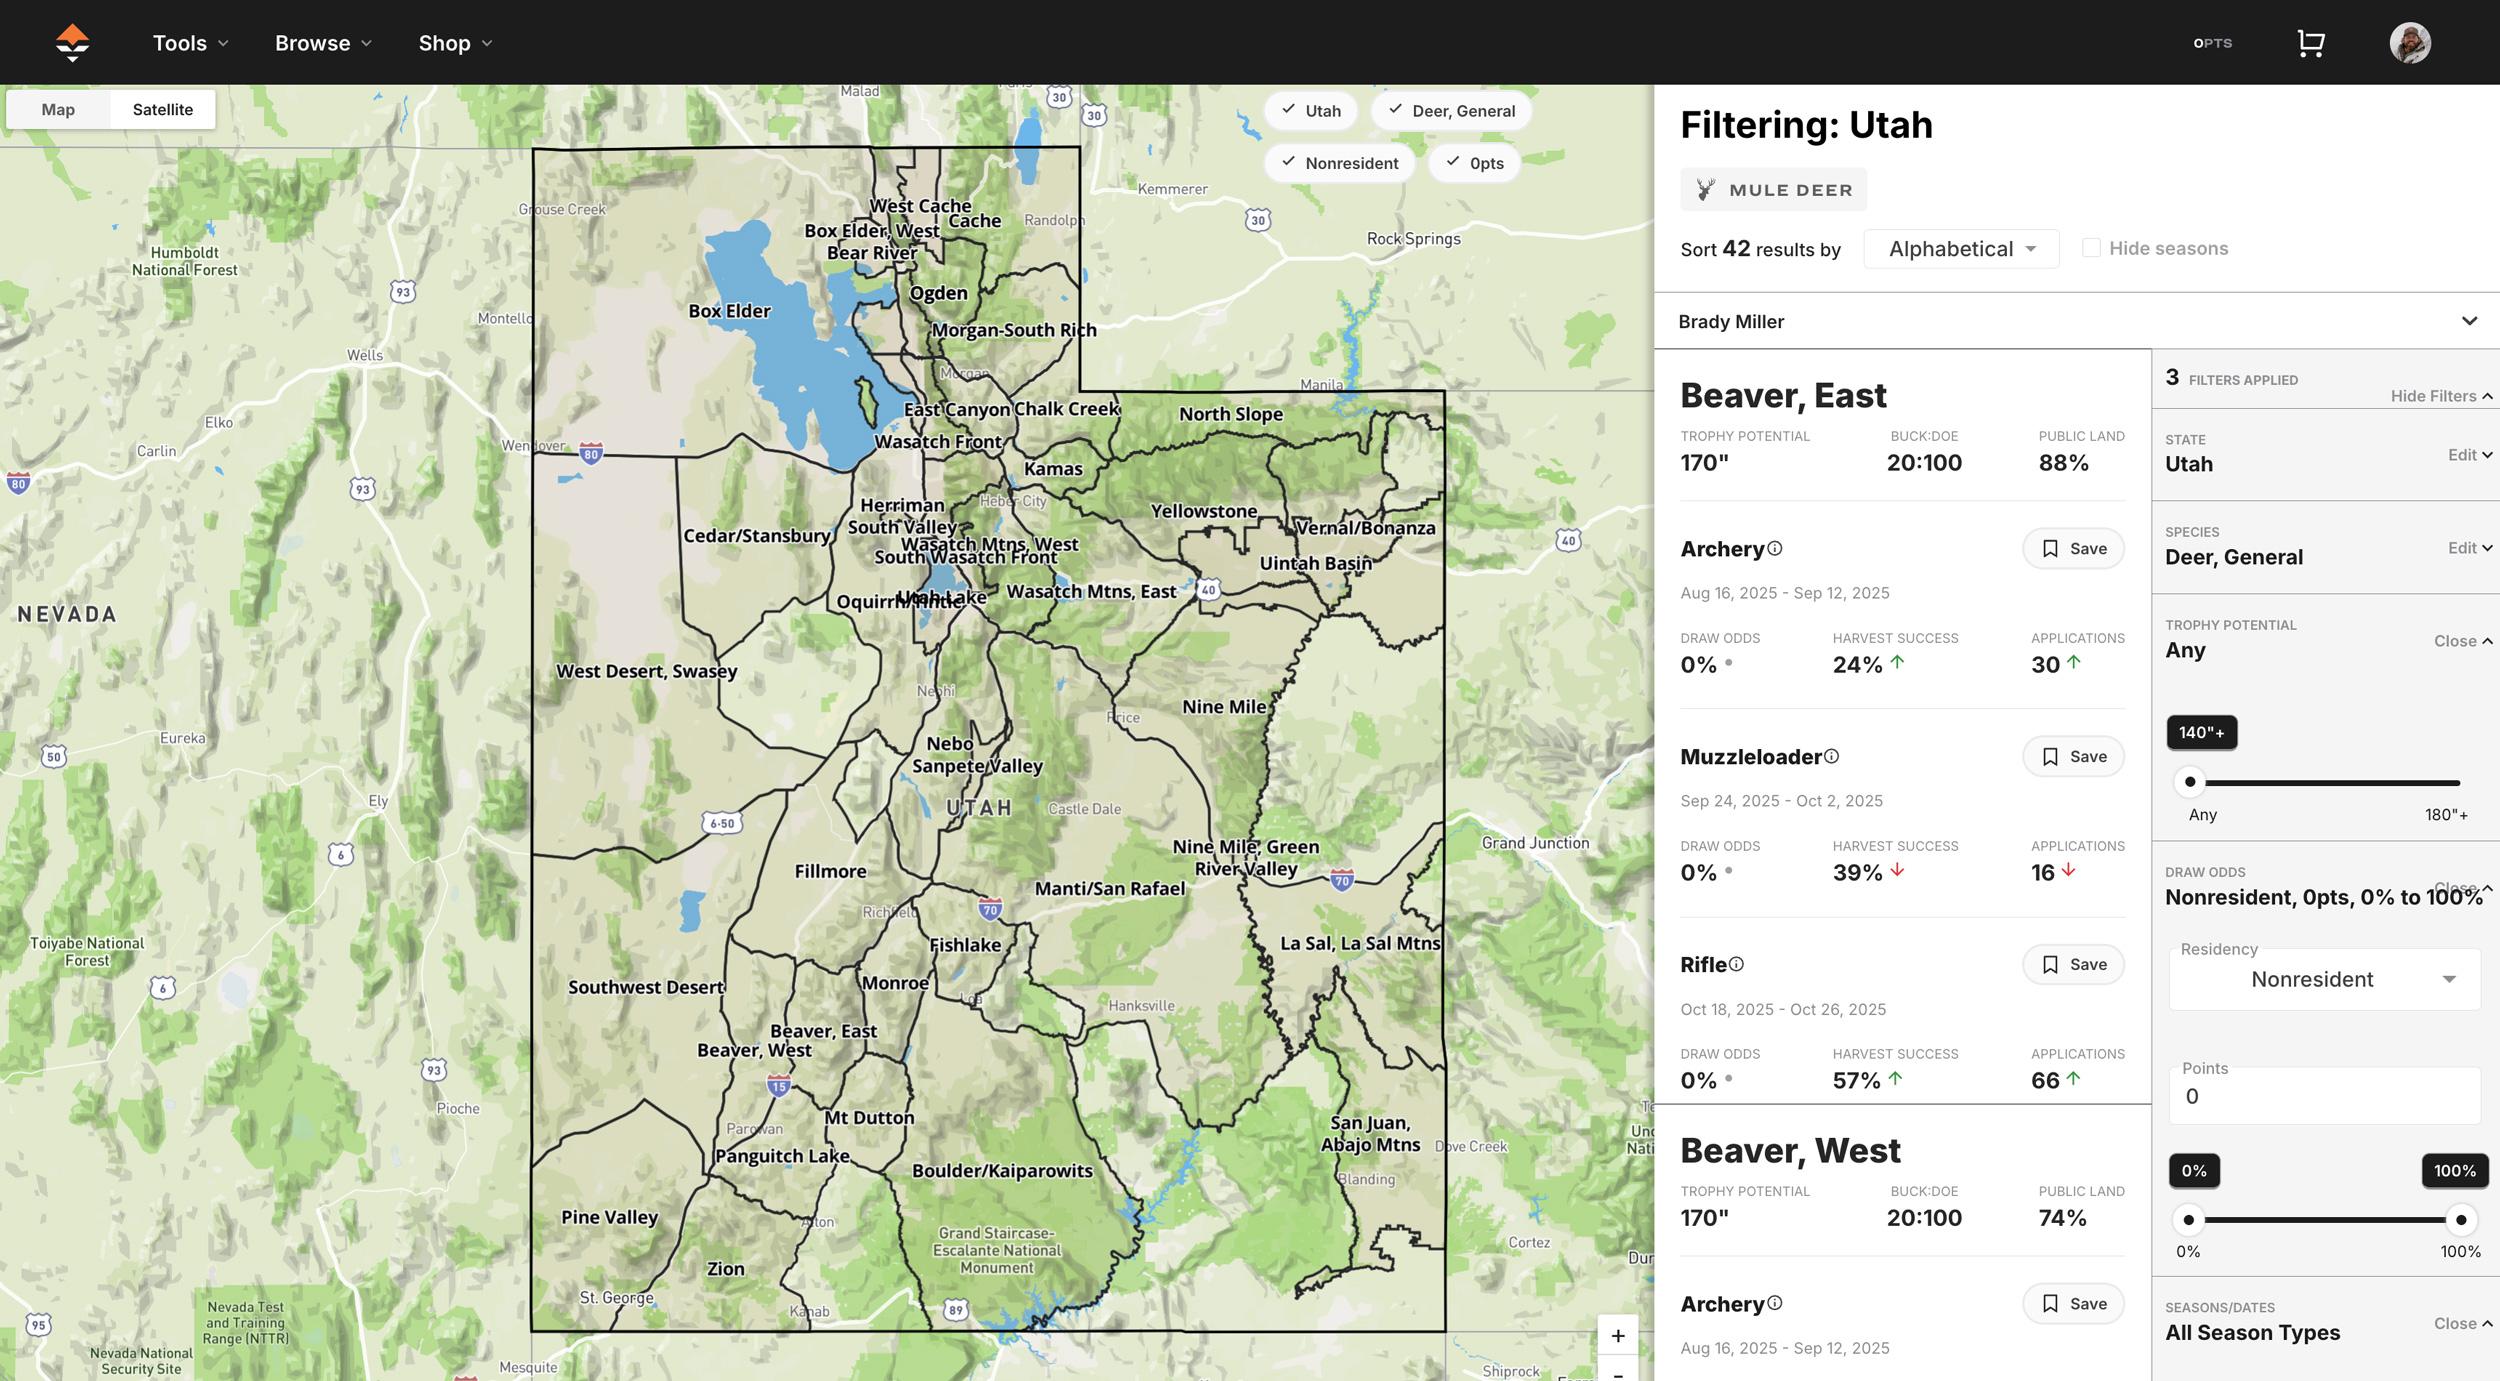This screenshot has width=2500, height=1381.
Task: Save the Beaver East Rifle hunt
Action: click(2072, 964)
